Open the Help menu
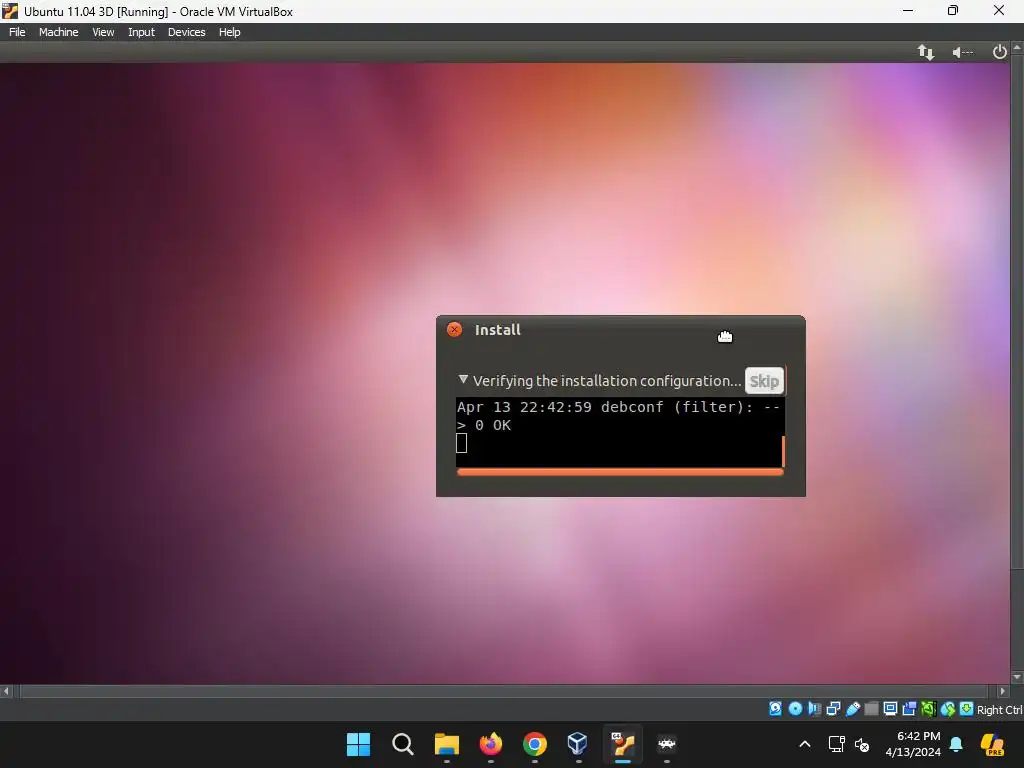The height and width of the screenshot is (768, 1024). coord(229,32)
